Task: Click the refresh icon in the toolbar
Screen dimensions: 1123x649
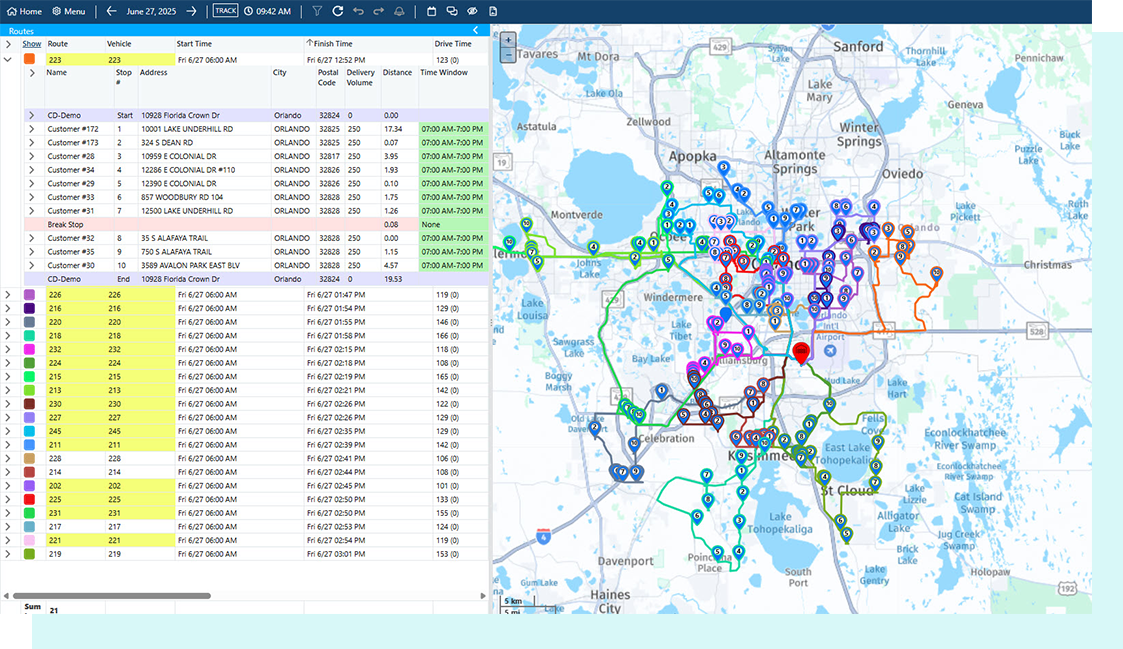Action: point(338,11)
